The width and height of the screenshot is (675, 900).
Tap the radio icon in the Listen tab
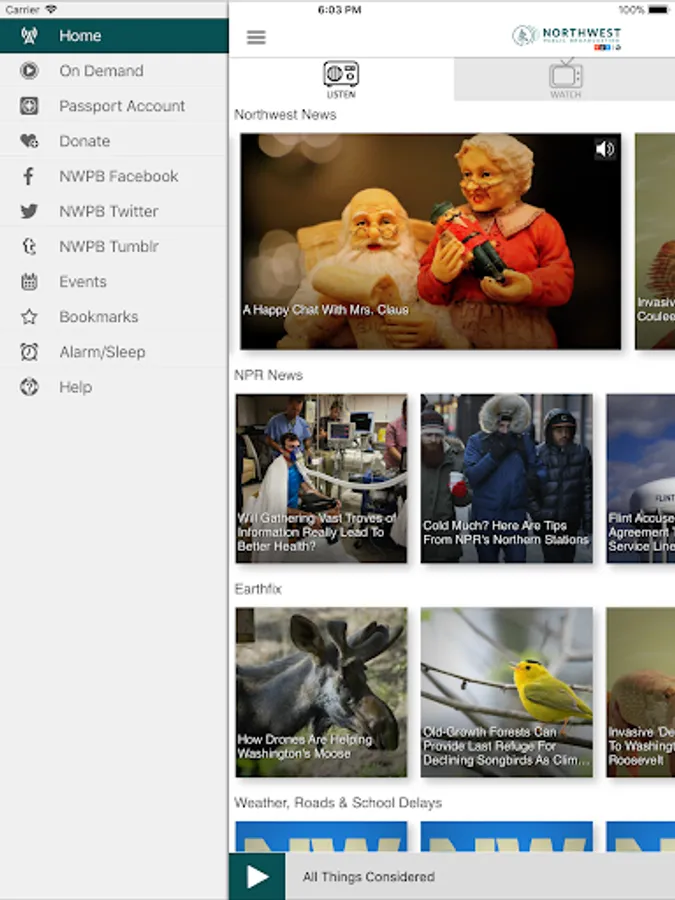click(x=341, y=74)
